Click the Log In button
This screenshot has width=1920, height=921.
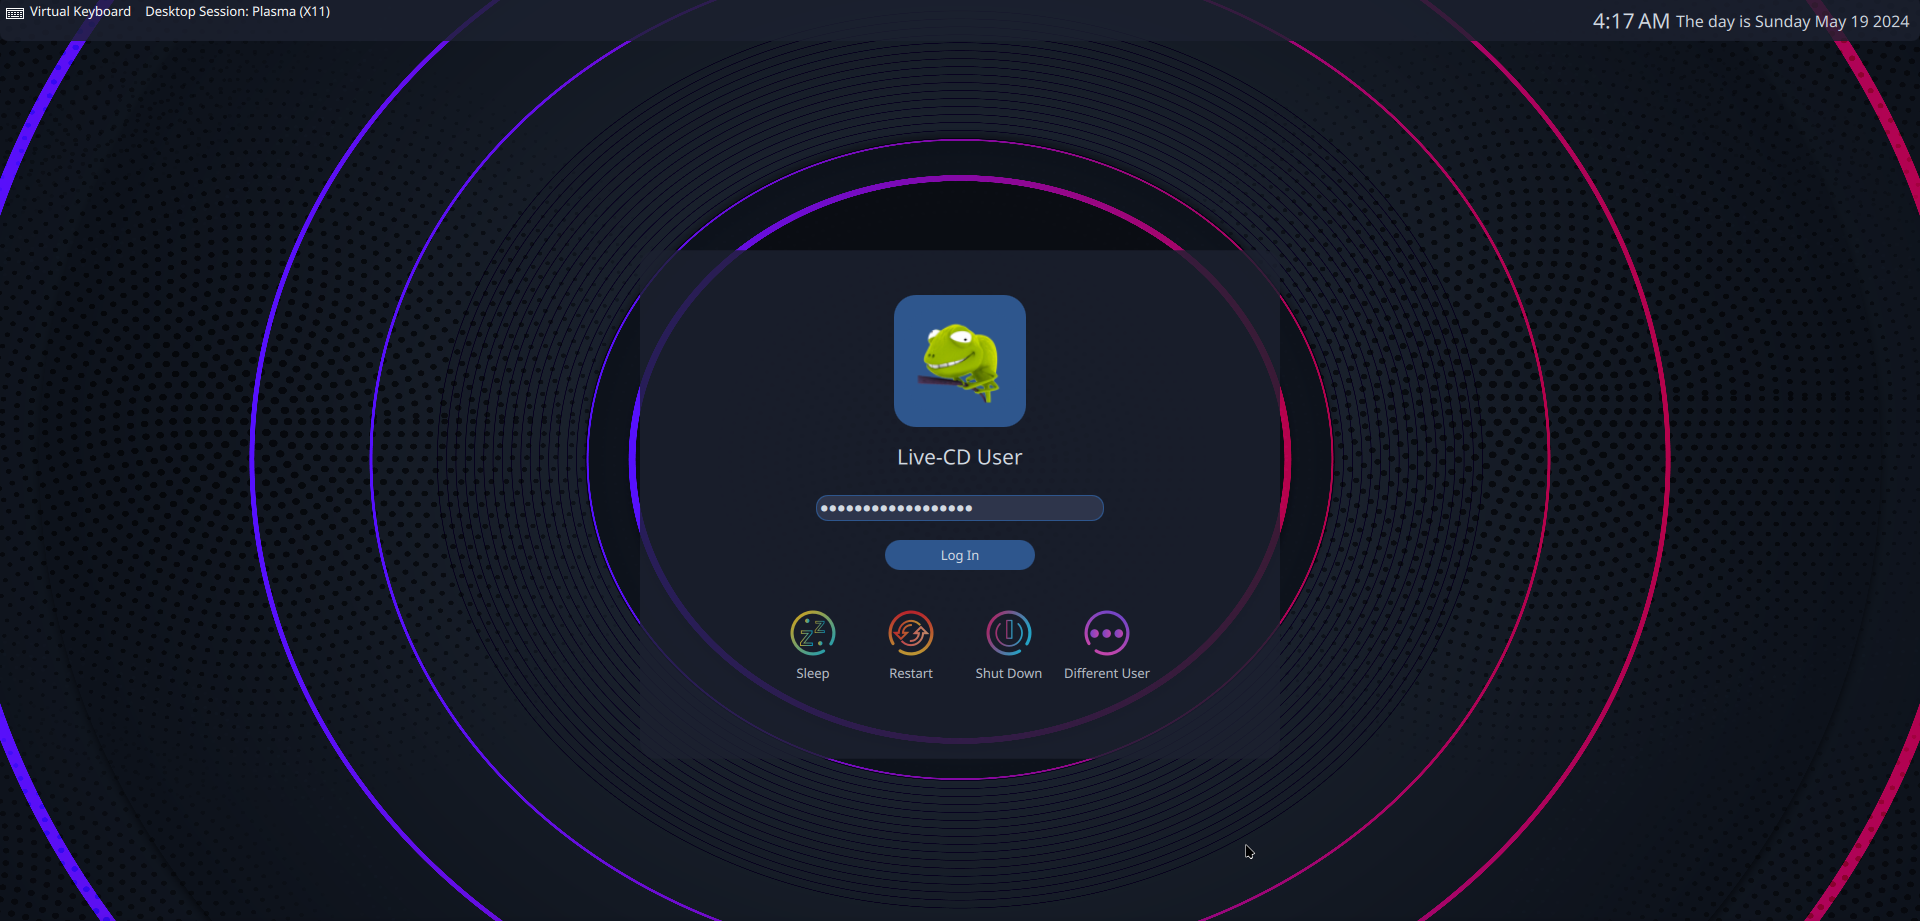click(x=960, y=555)
